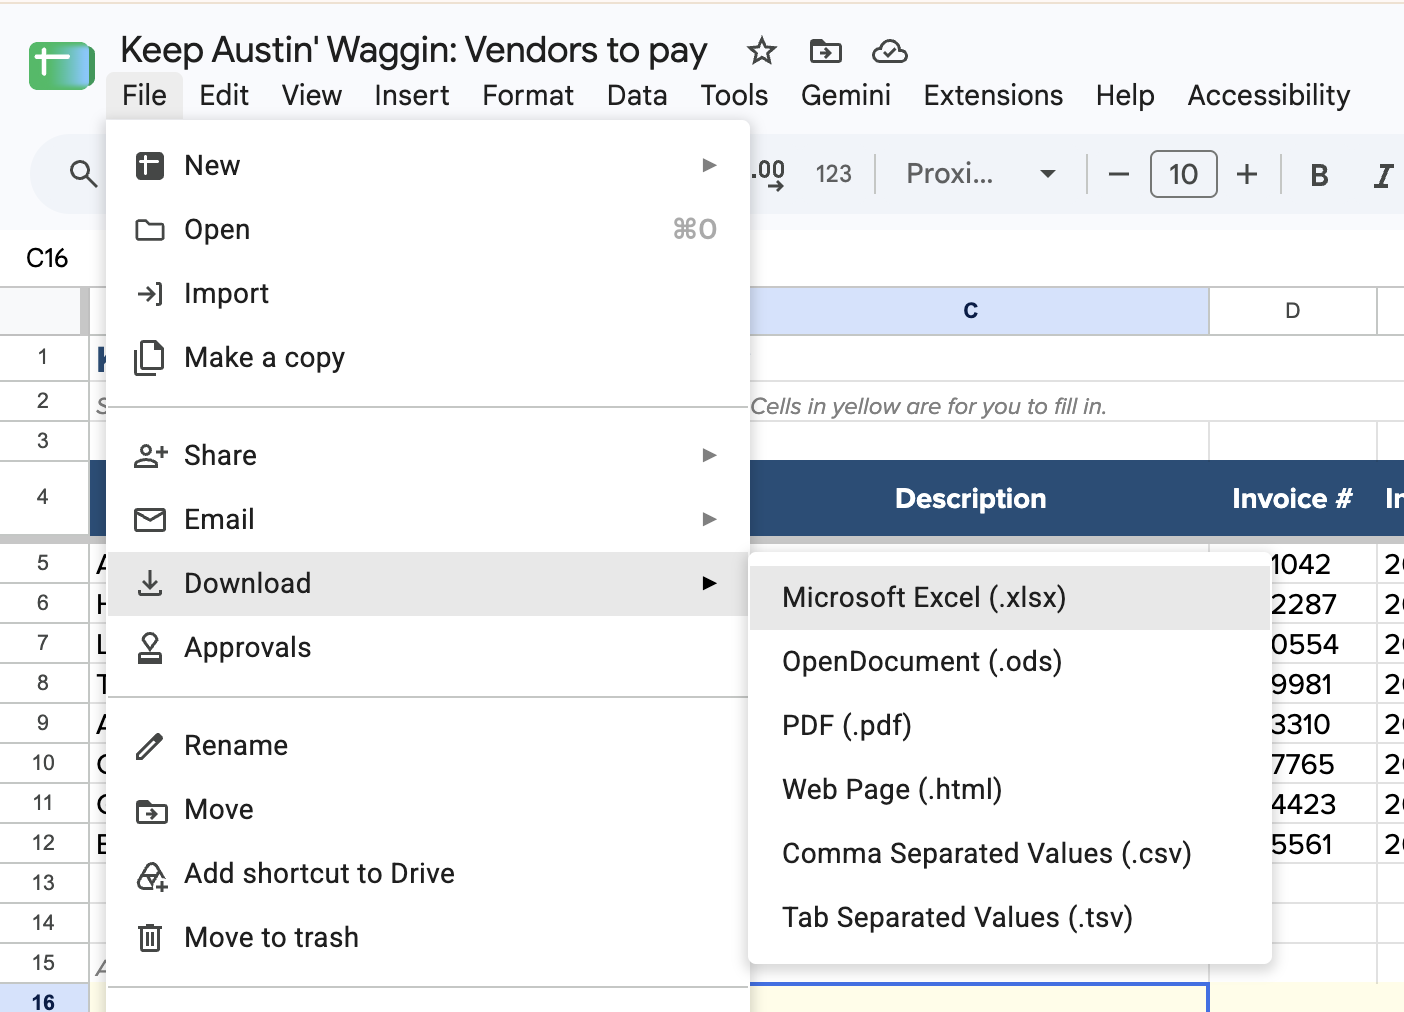1404x1012 pixels.
Task: Click the document title Keep Austin' Waggin
Action: [x=414, y=50]
